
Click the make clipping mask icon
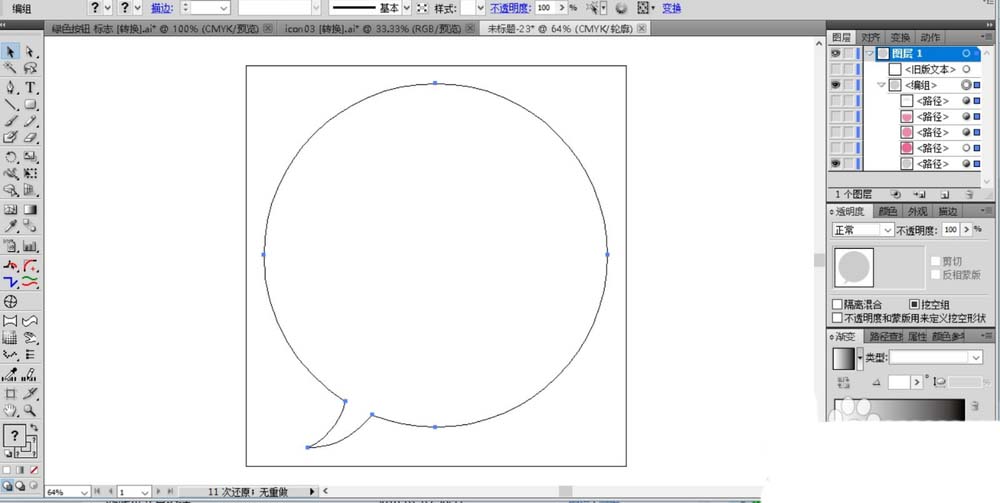[x=895, y=194]
